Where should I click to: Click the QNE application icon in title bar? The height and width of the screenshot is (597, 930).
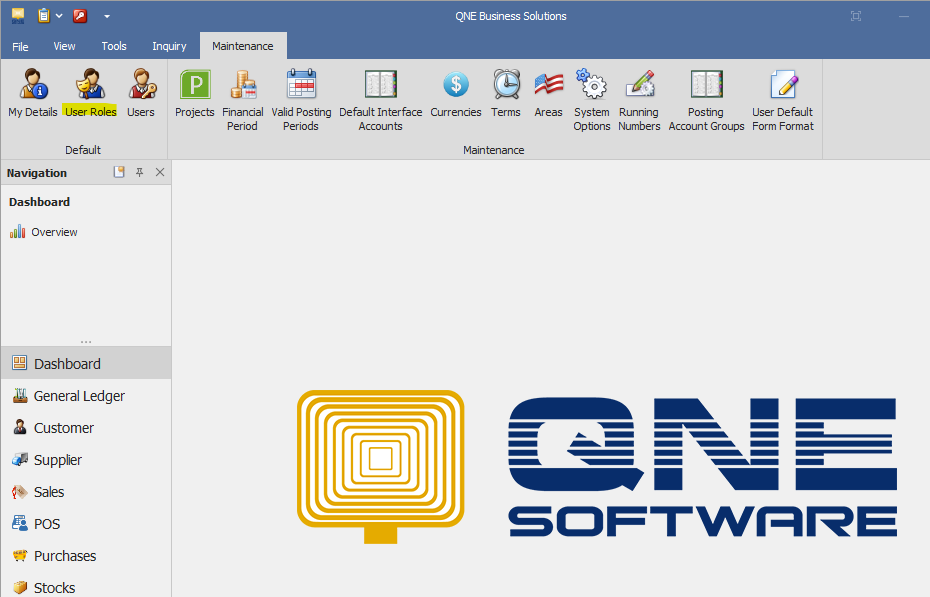click(18, 15)
